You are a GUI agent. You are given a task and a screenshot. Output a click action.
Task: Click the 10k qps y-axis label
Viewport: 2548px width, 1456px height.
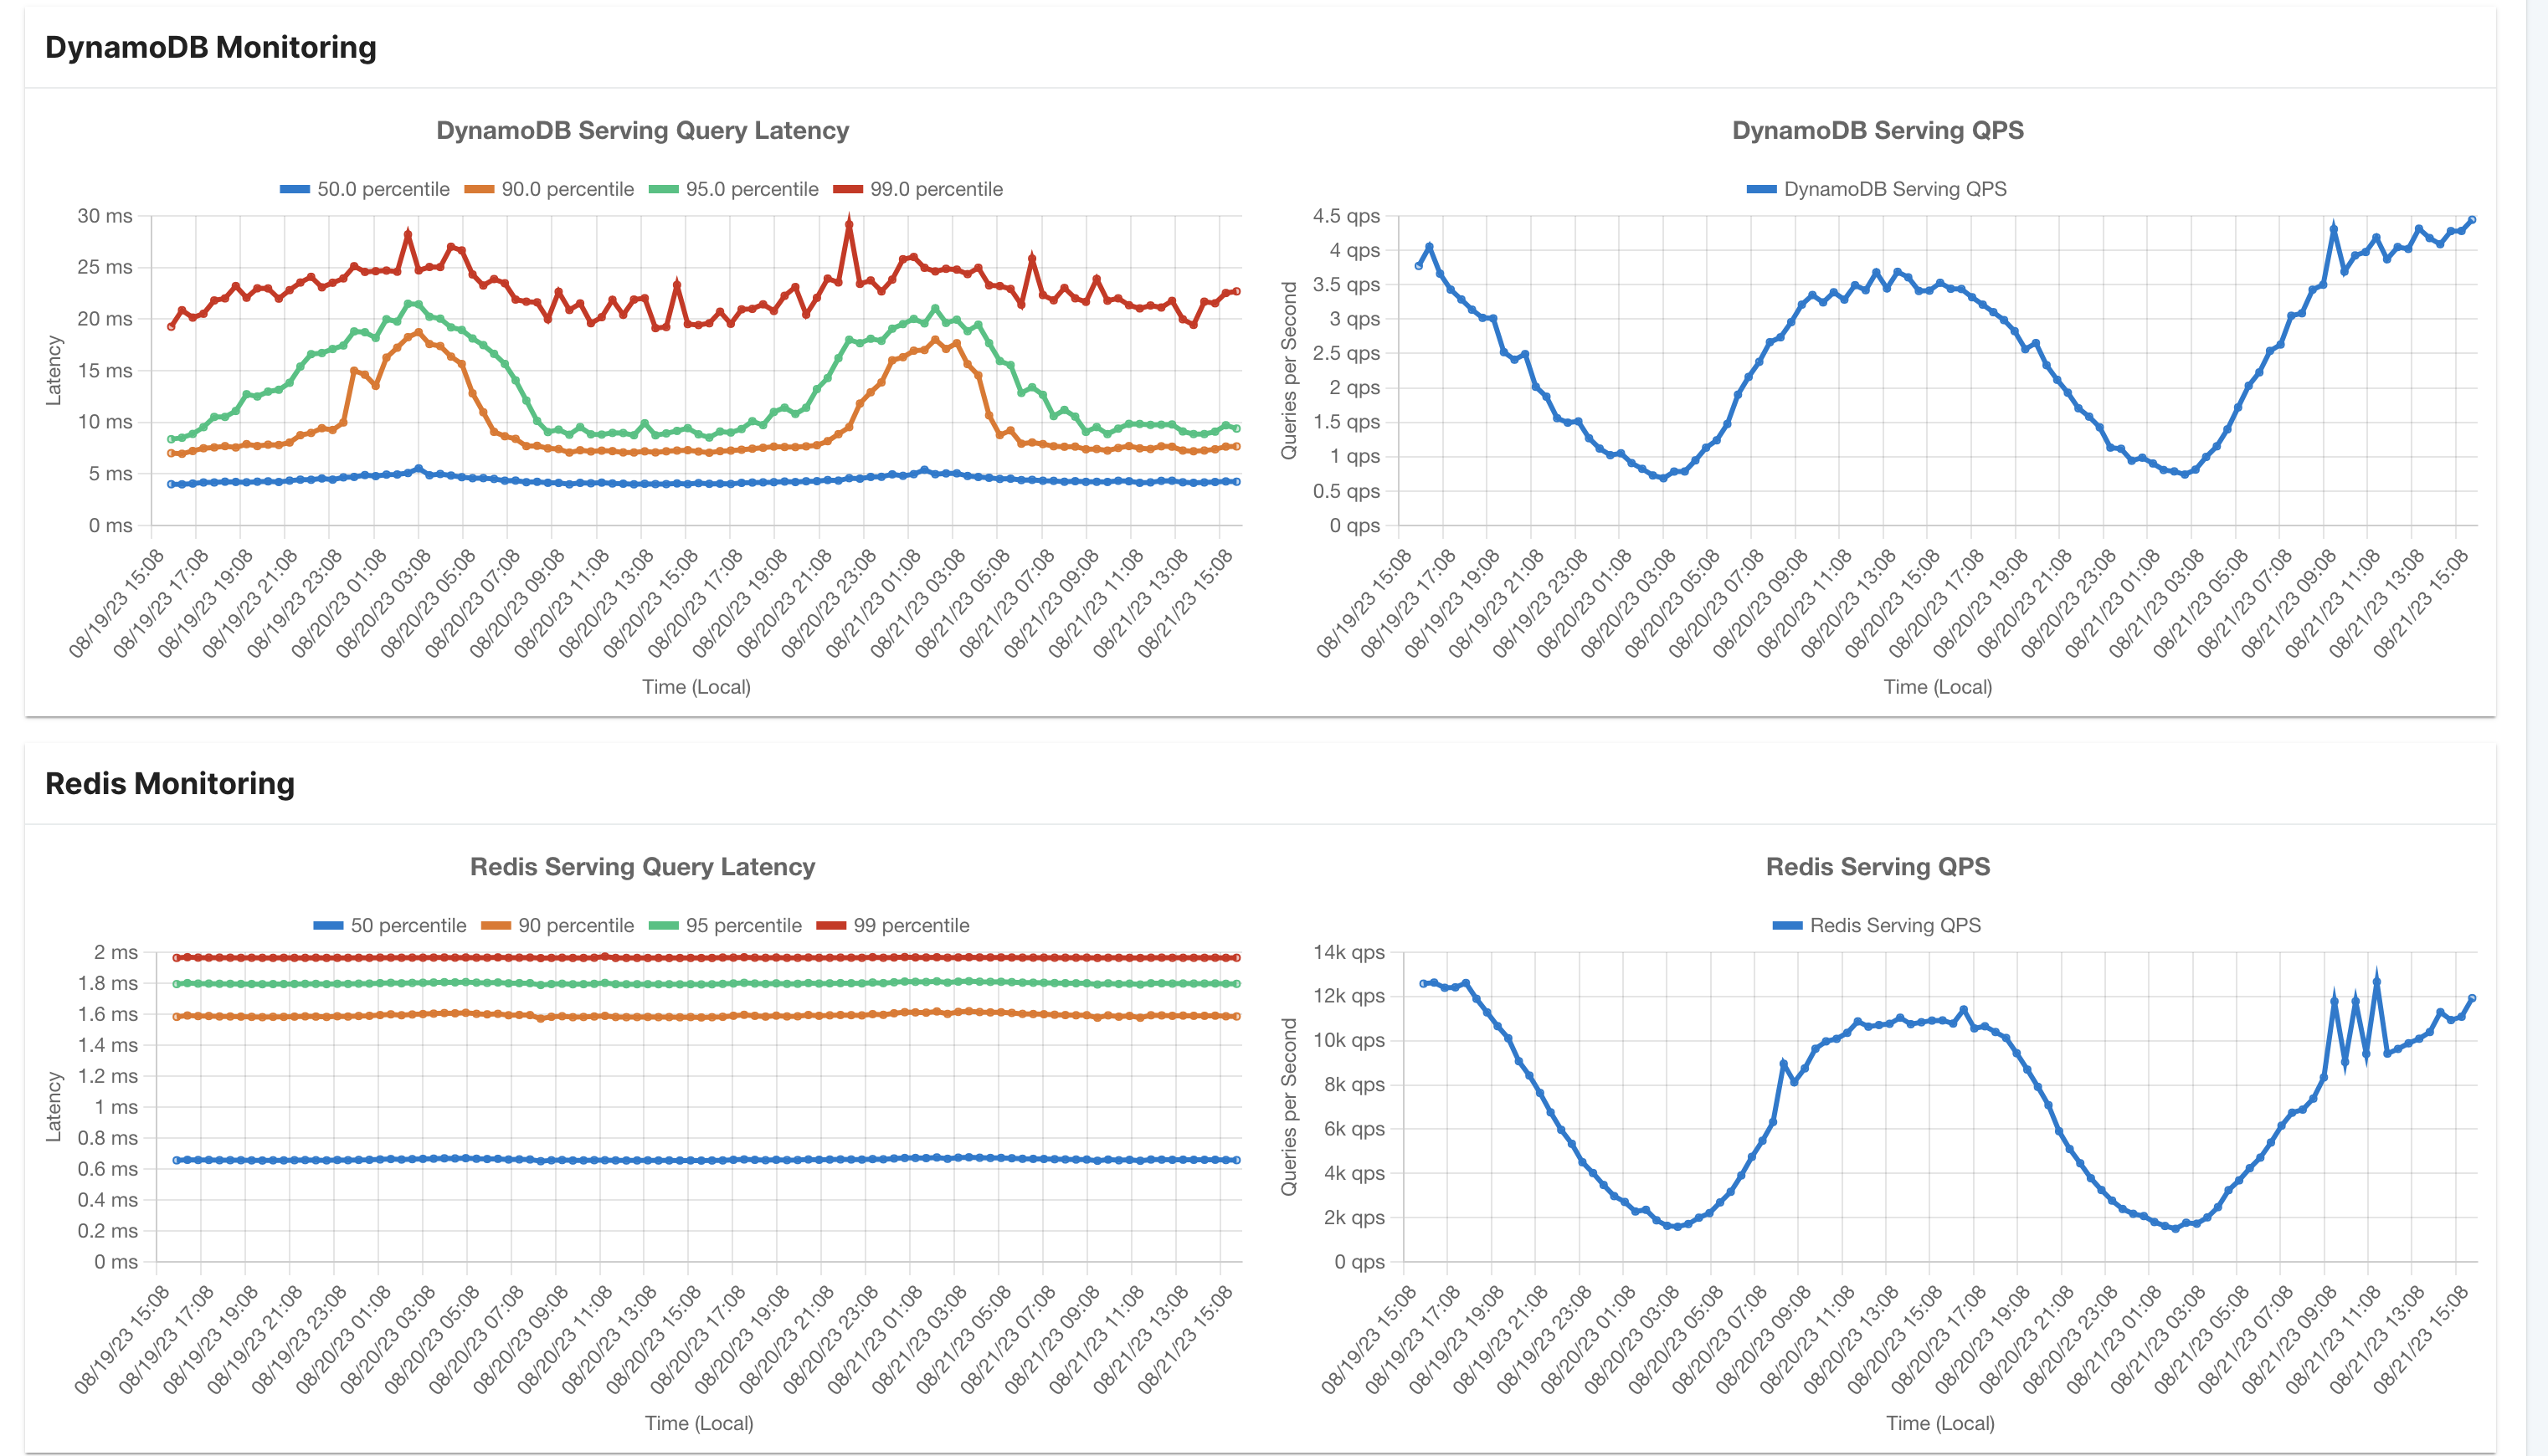[x=1349, y=1040]
